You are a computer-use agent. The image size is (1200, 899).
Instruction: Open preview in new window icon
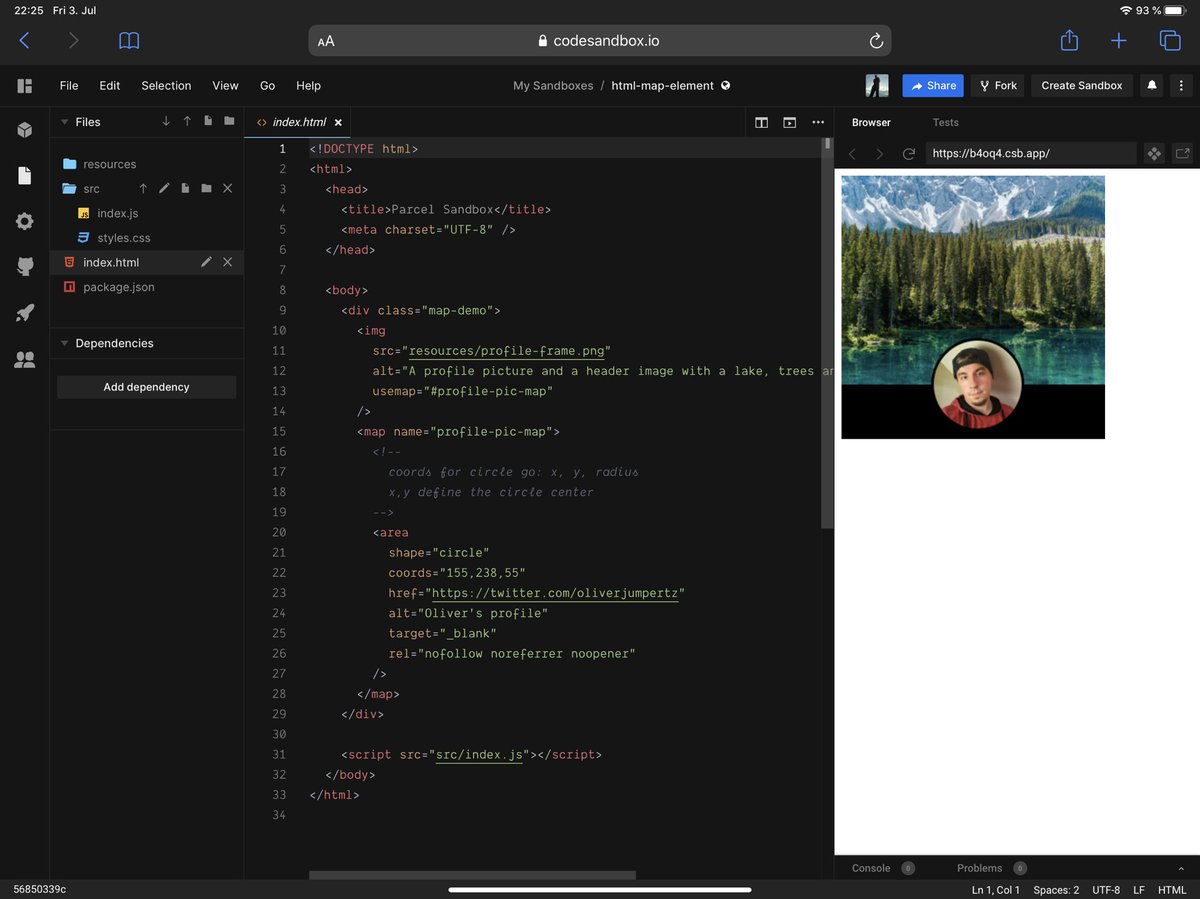click(1183, 154)
